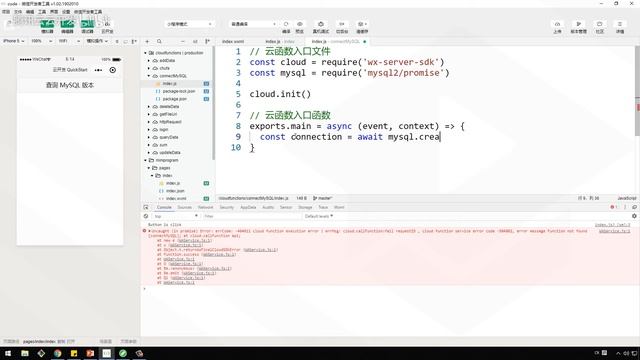Expand the queryData folder
Screen dimensions: 640x360
[x=149, y=138]
